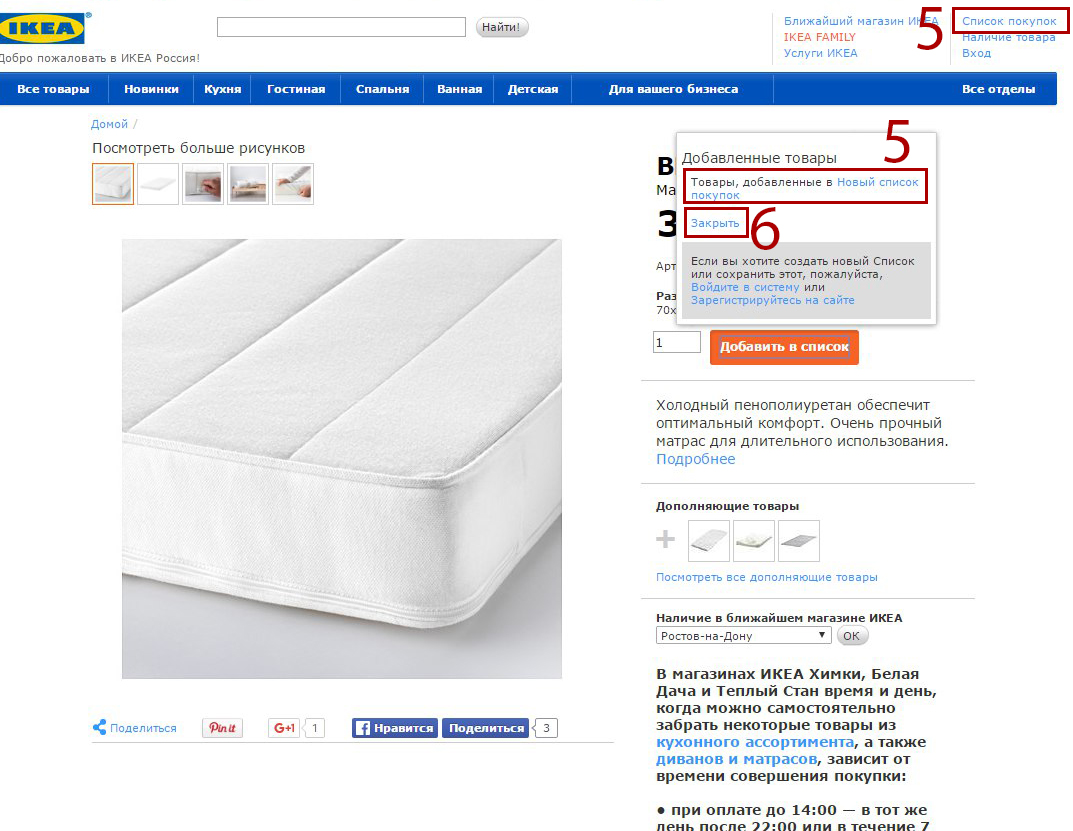Click the Поделиться share icon link
Viewport: 1073px width, 831px height.
pyautogui.click(x=135, y=728)
